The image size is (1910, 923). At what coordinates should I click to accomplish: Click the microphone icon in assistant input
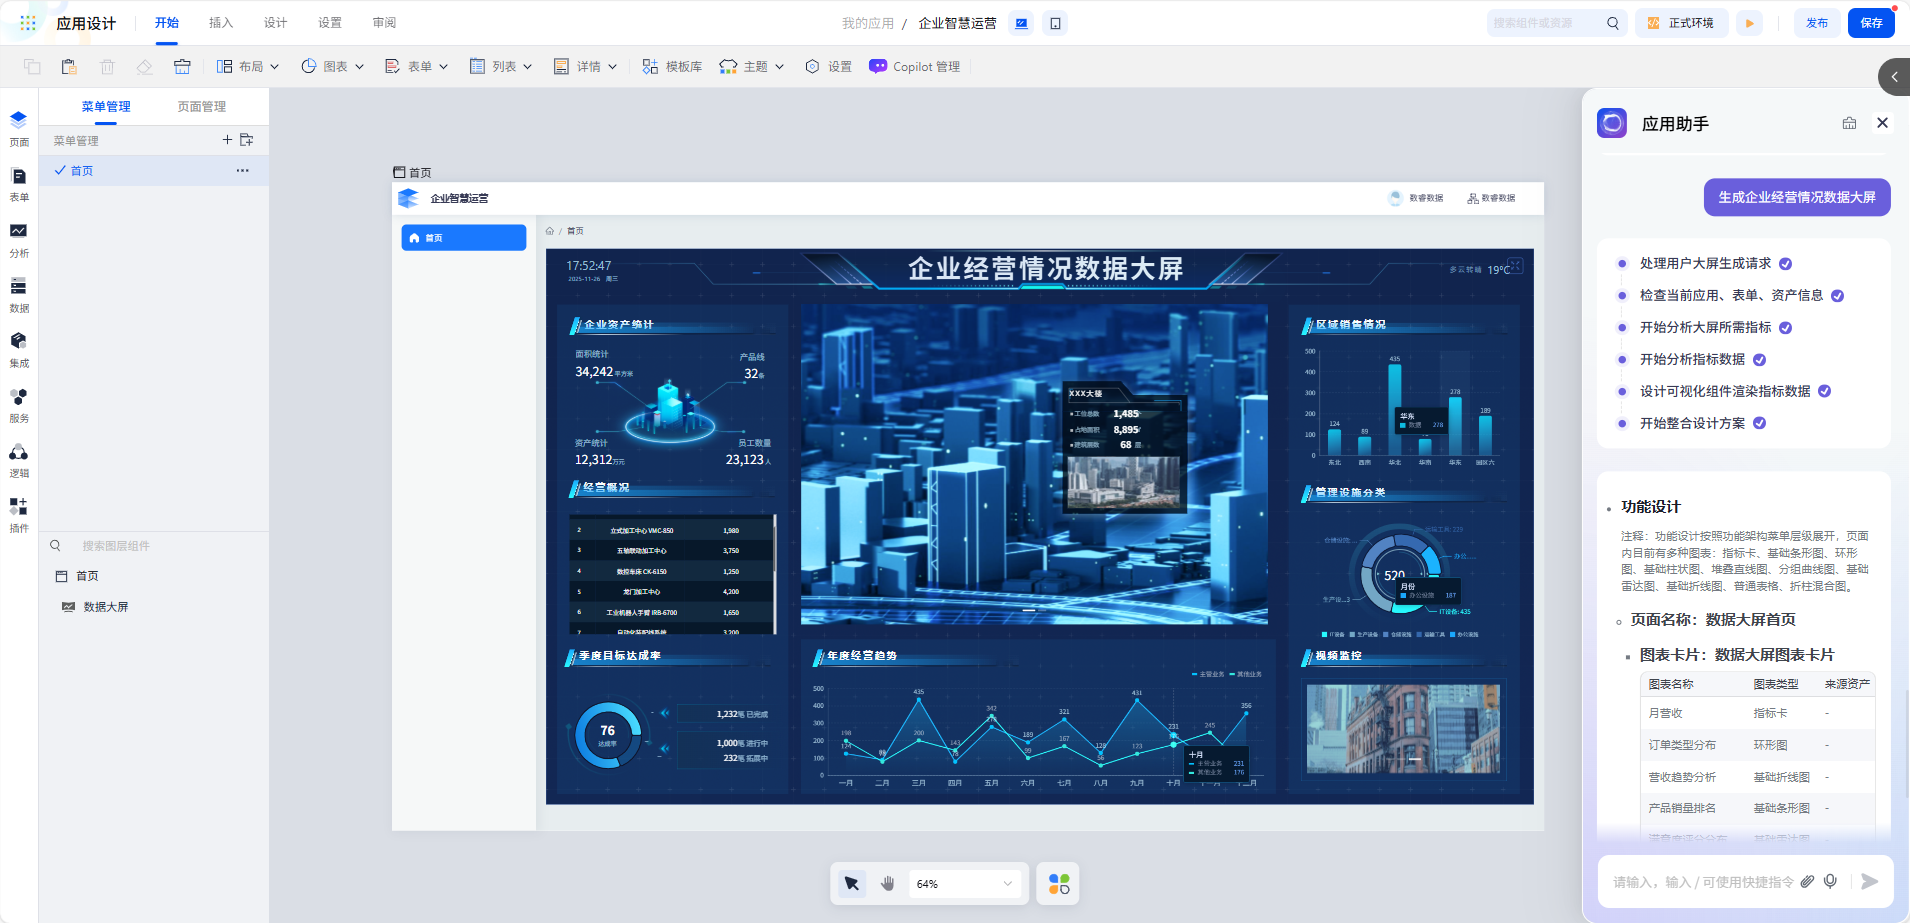click(x=1830, y=881)
